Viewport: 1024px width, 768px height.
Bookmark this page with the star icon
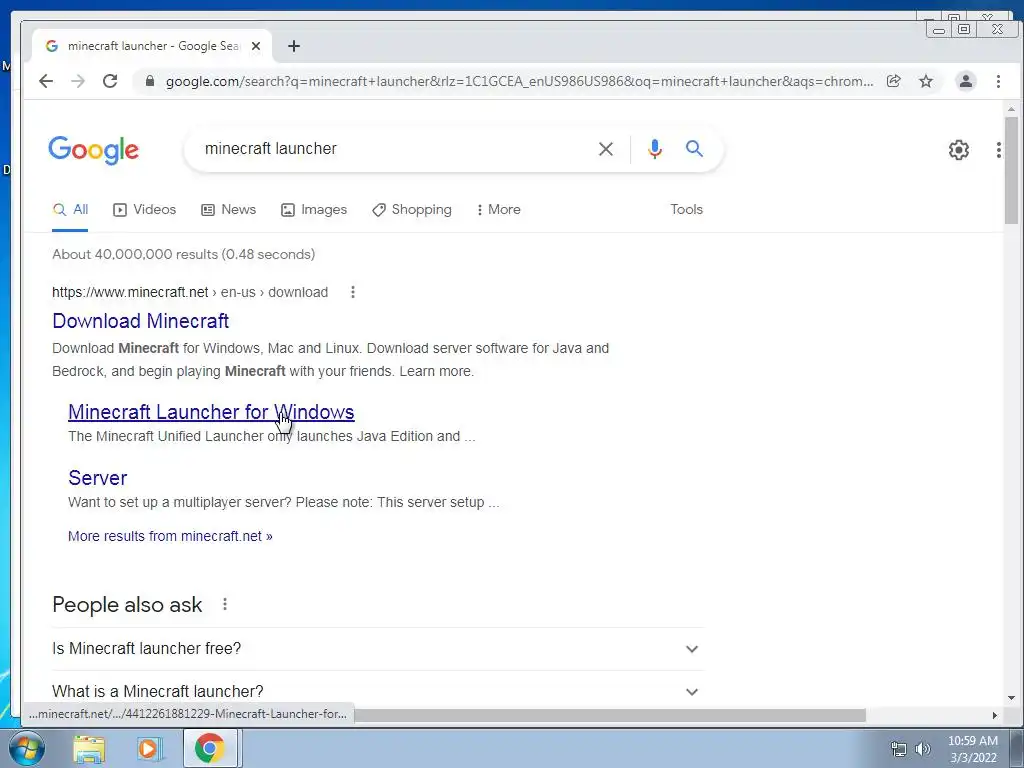pyautogui.click(x=926, y=81)
